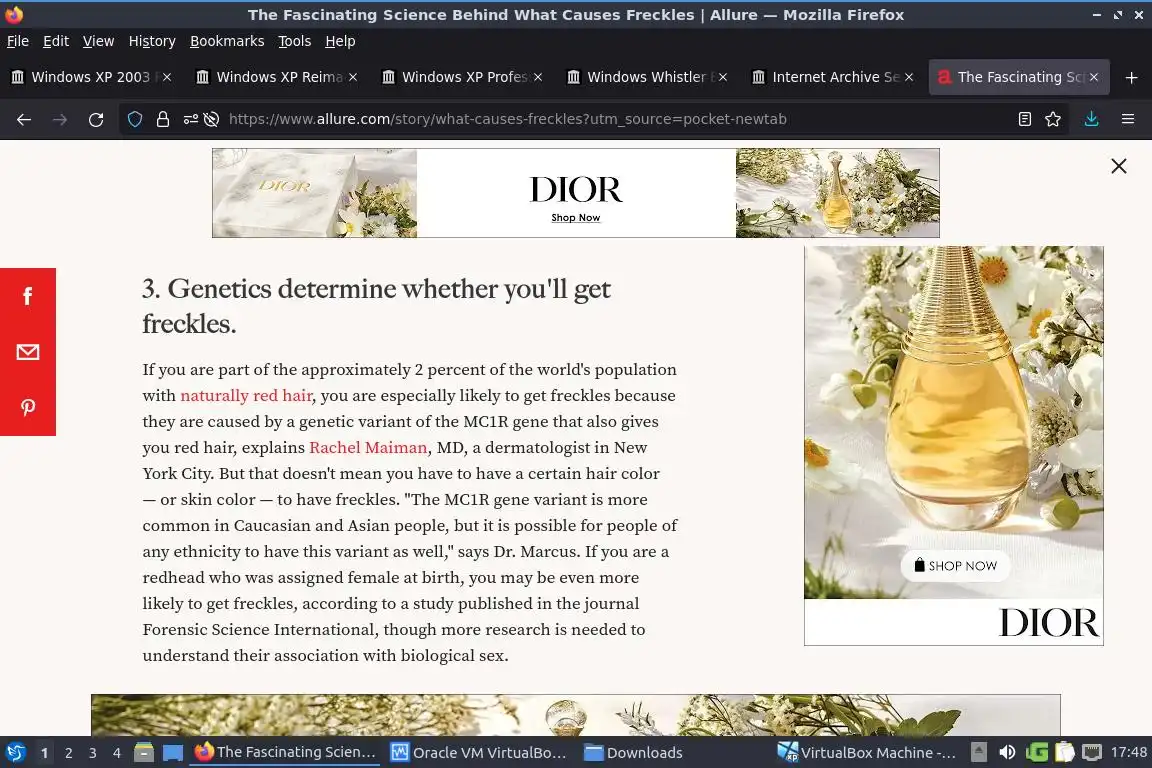Viewport: 1152px width, 768px height.
Task: Close The Fascinating Sc tab
Action: pos(1094,77)
